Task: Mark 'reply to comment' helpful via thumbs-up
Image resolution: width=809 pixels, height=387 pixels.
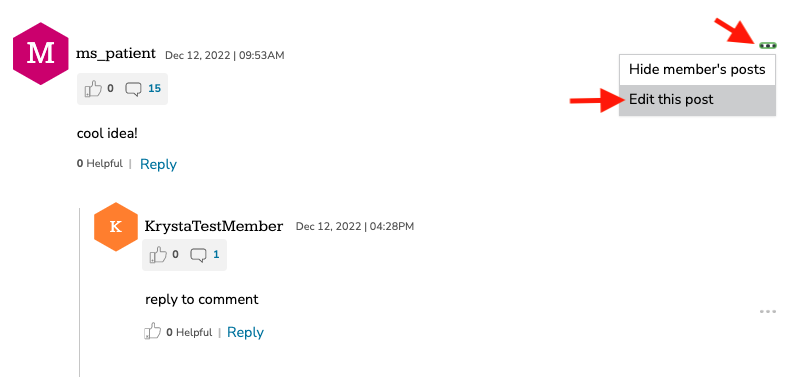Action: (153, 332)
